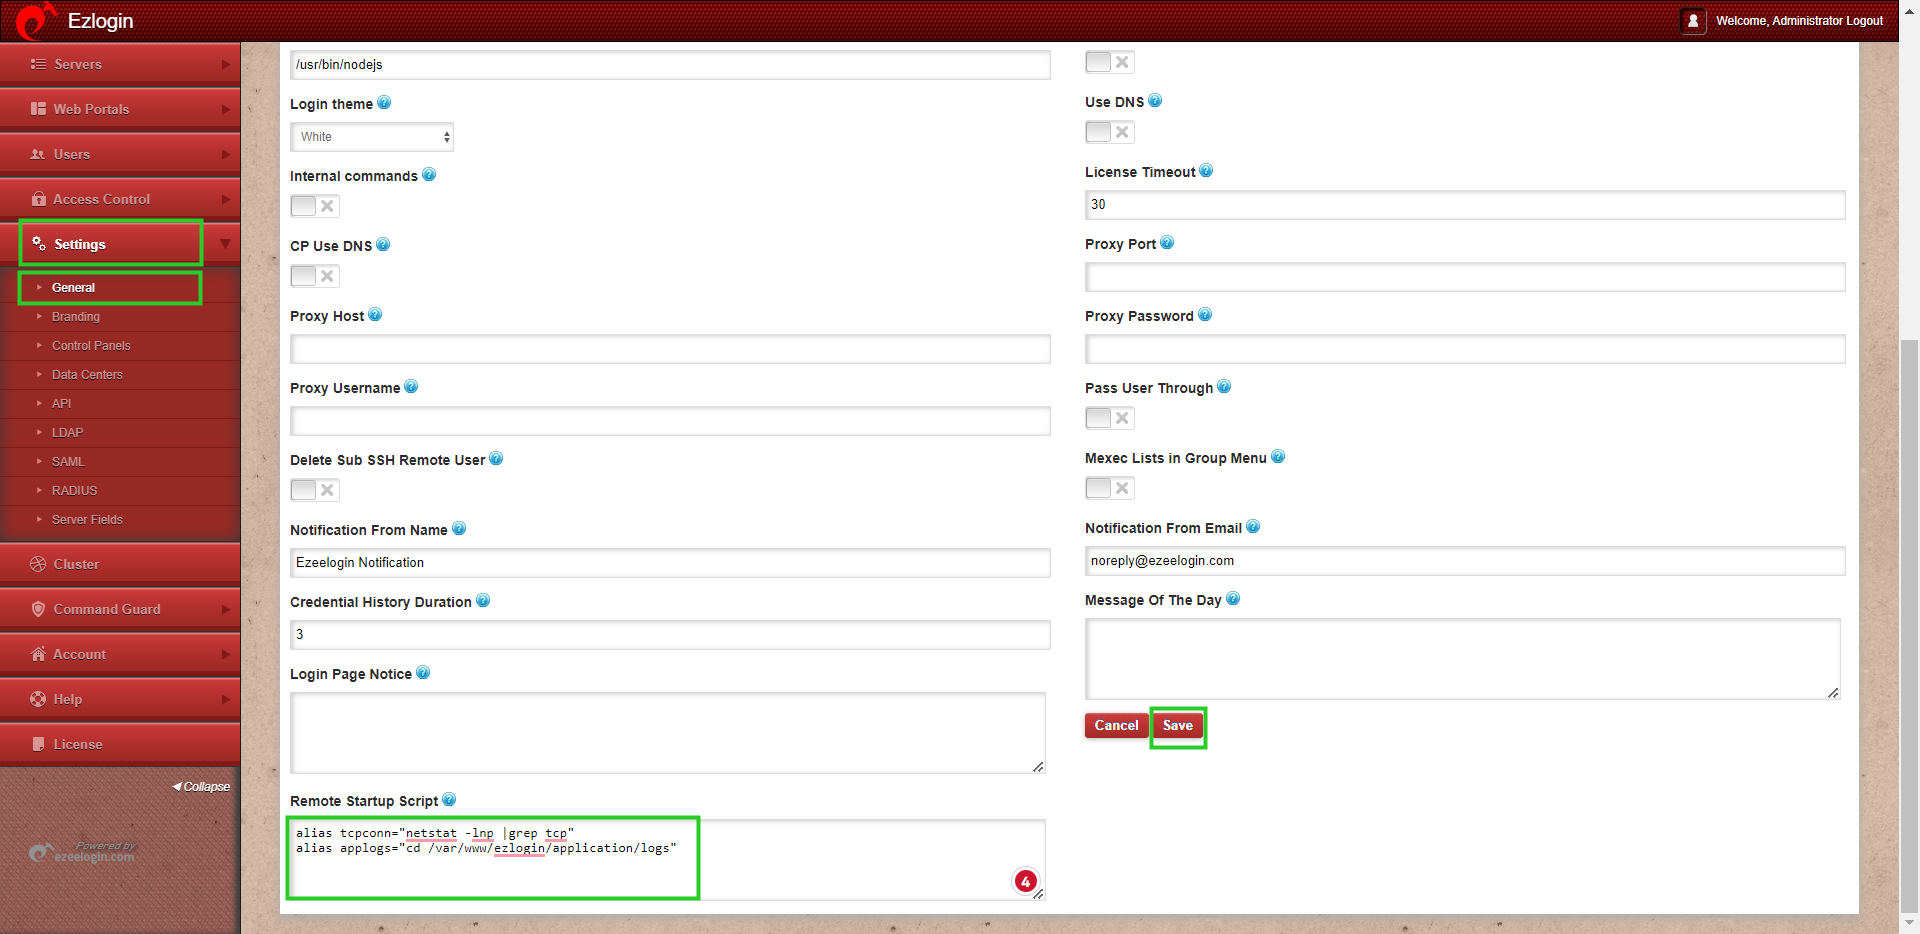Open help tooltip for Proxy Username
Image resolution: width=1920 pixels, height=934 pixels.
(x=411, y=387)
